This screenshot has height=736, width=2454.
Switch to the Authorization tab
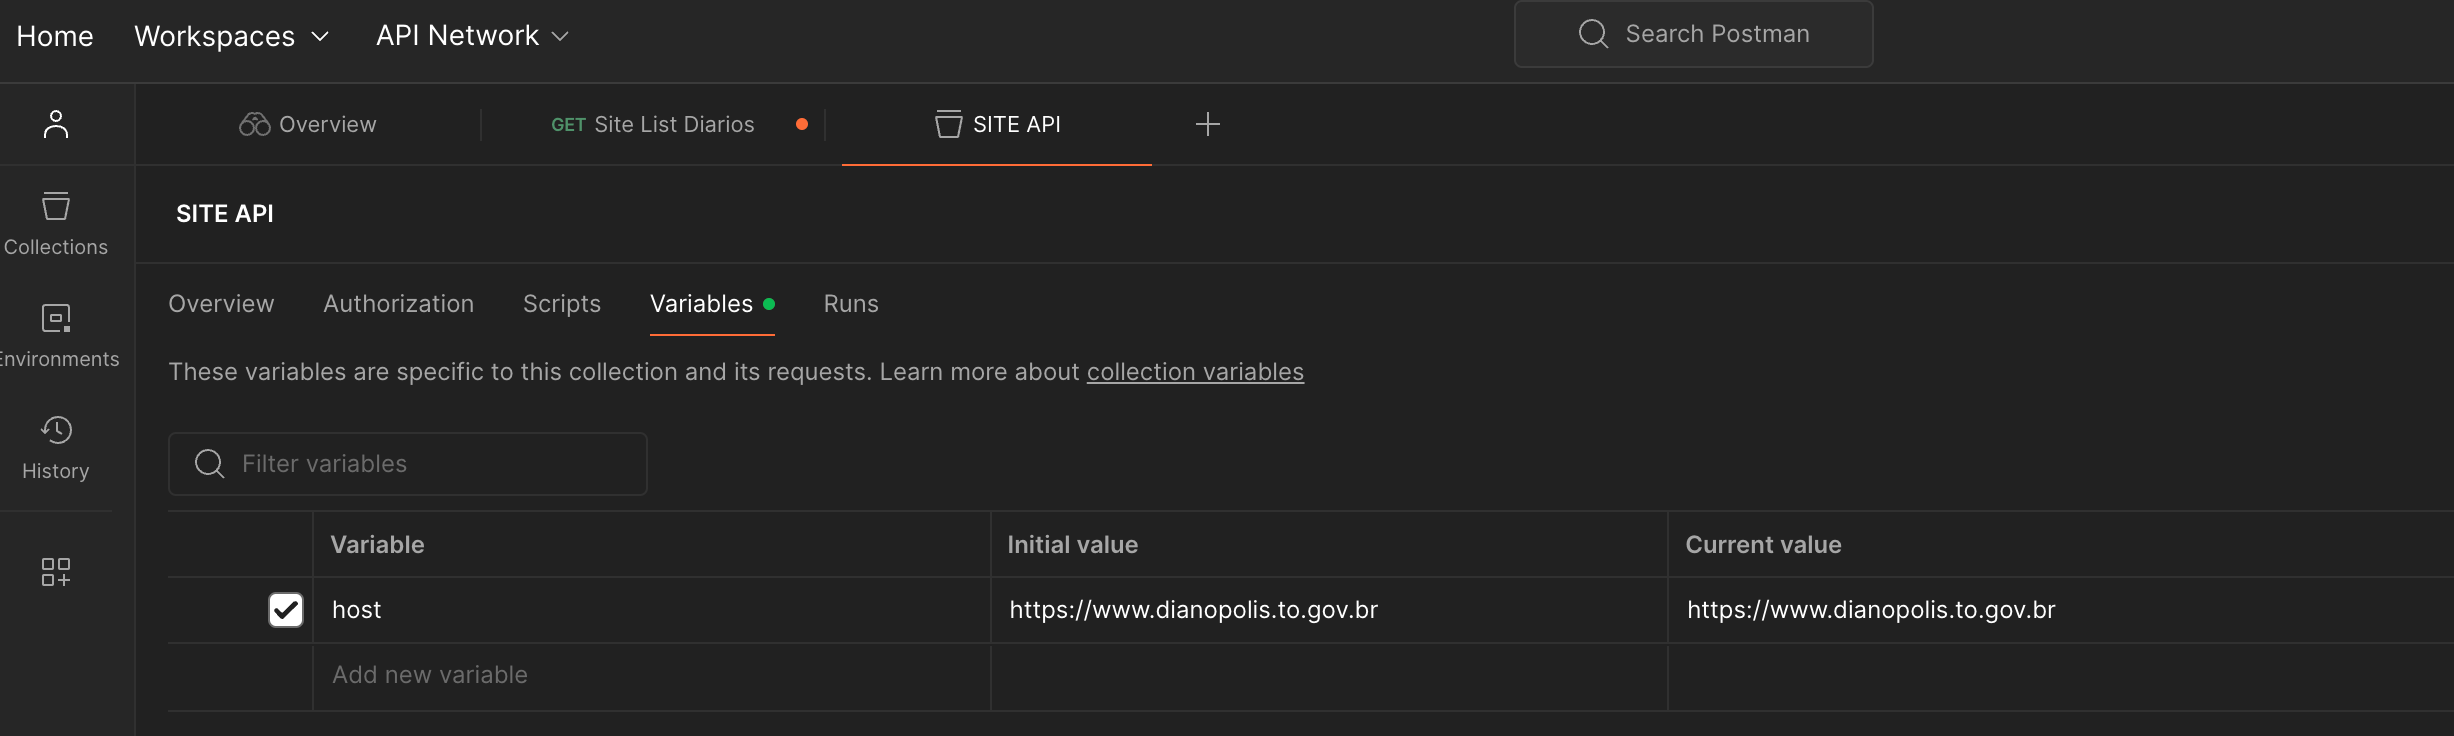398,304
